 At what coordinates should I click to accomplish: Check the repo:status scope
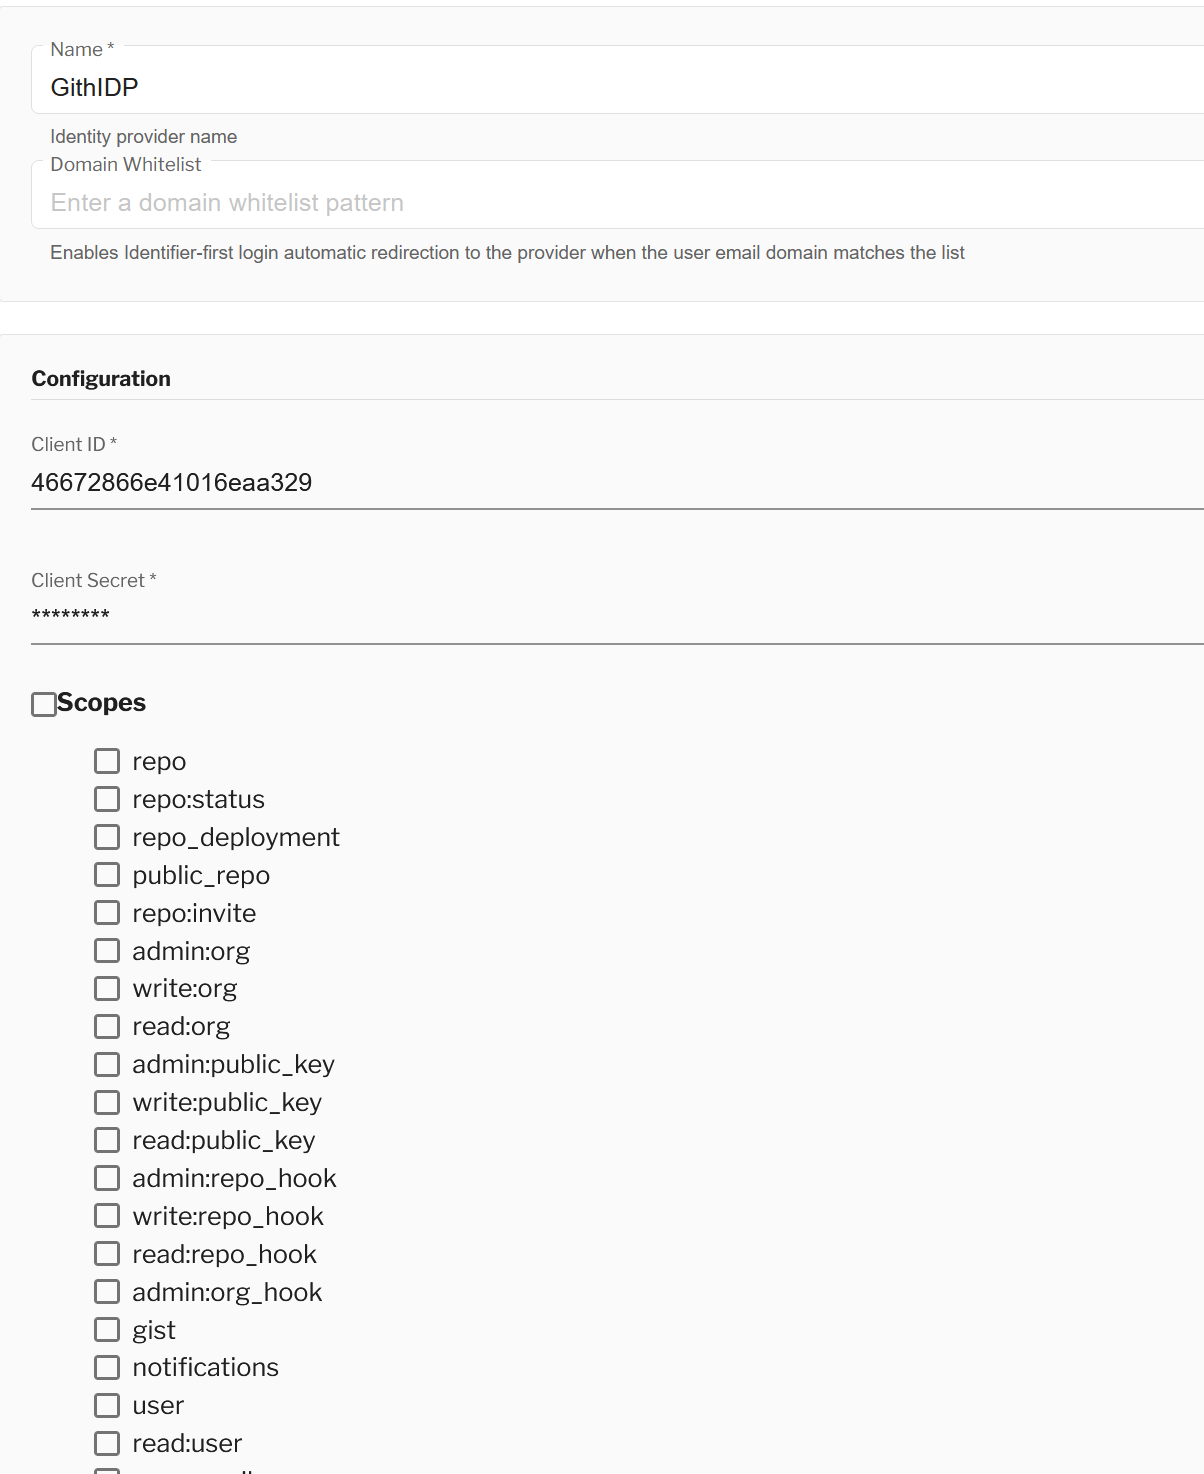pyautogui.click(x=107, y=800)
